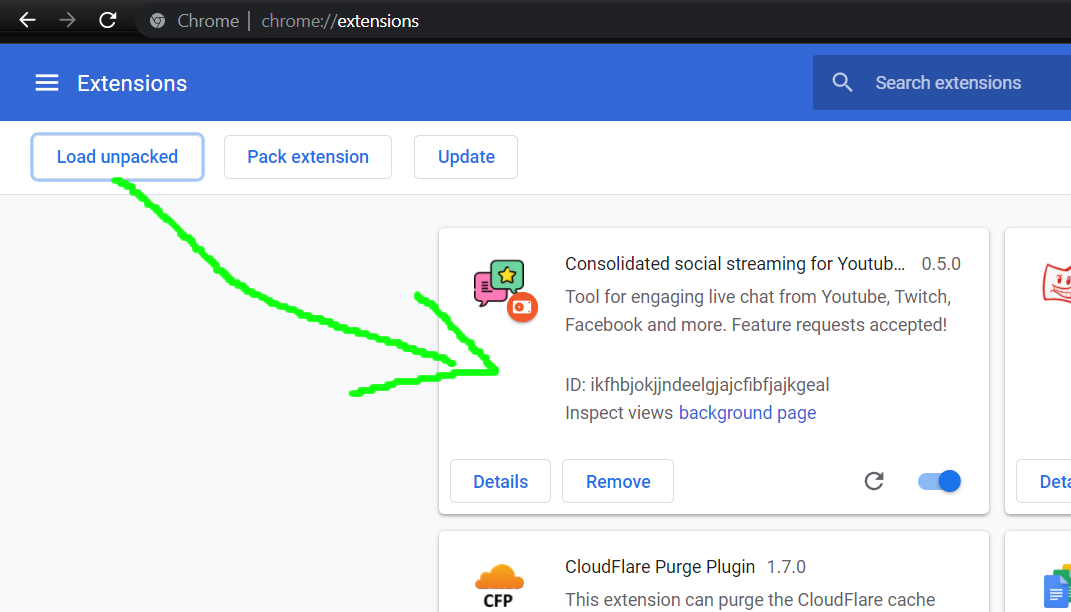
Task: Click the CloudFlare Purge Plugin icon
Action: (499, 585)
